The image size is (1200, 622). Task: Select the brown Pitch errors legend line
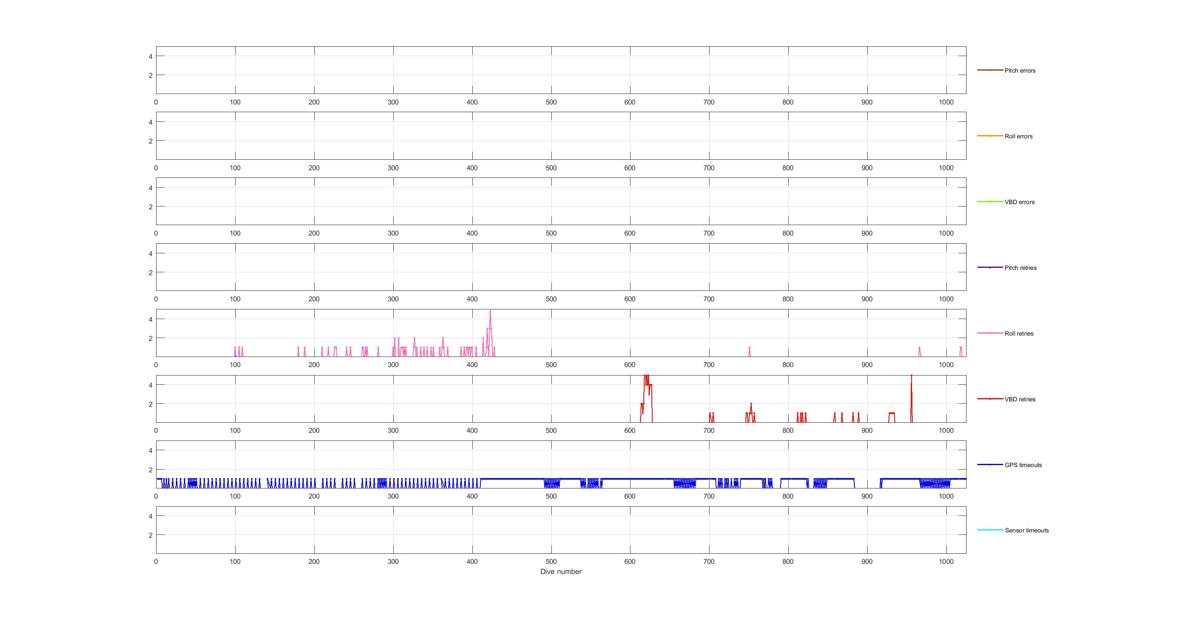[x=989, y=70]
